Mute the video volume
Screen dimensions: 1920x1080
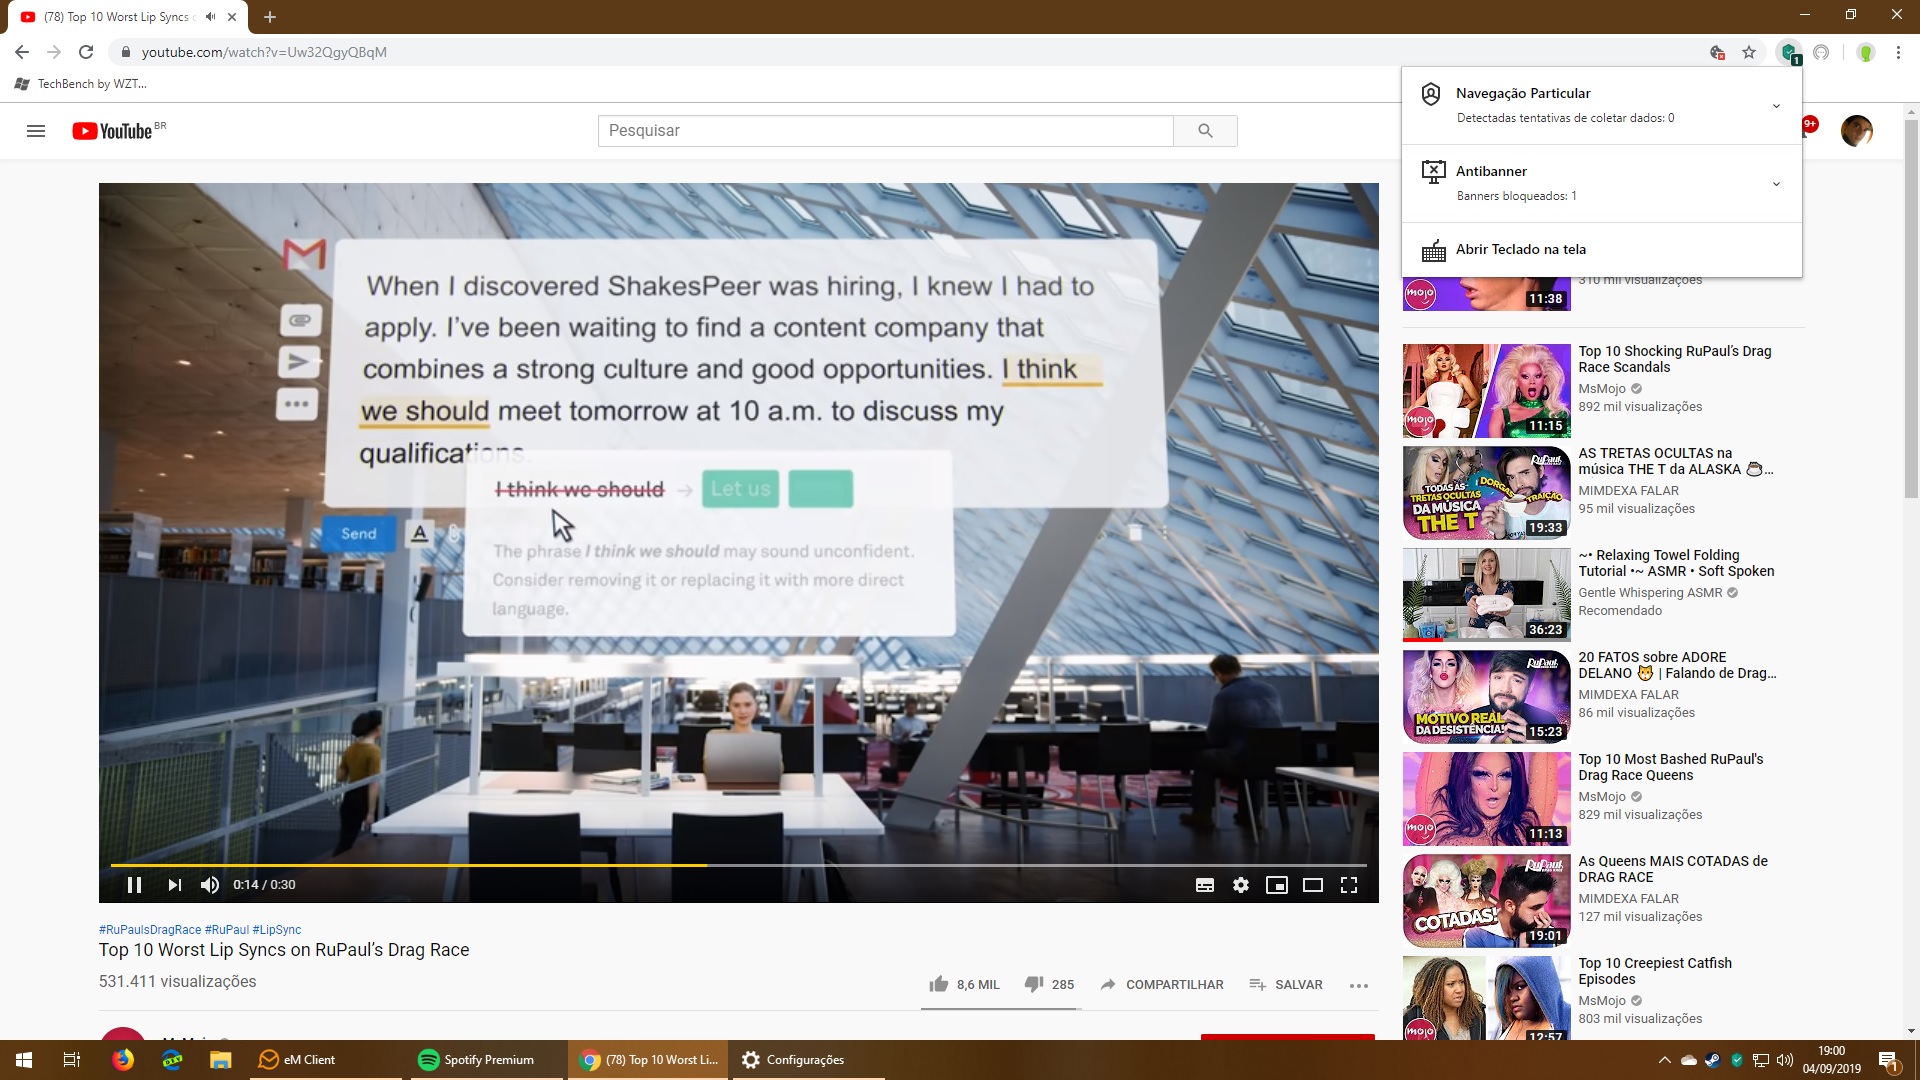[x=210, y=885]
